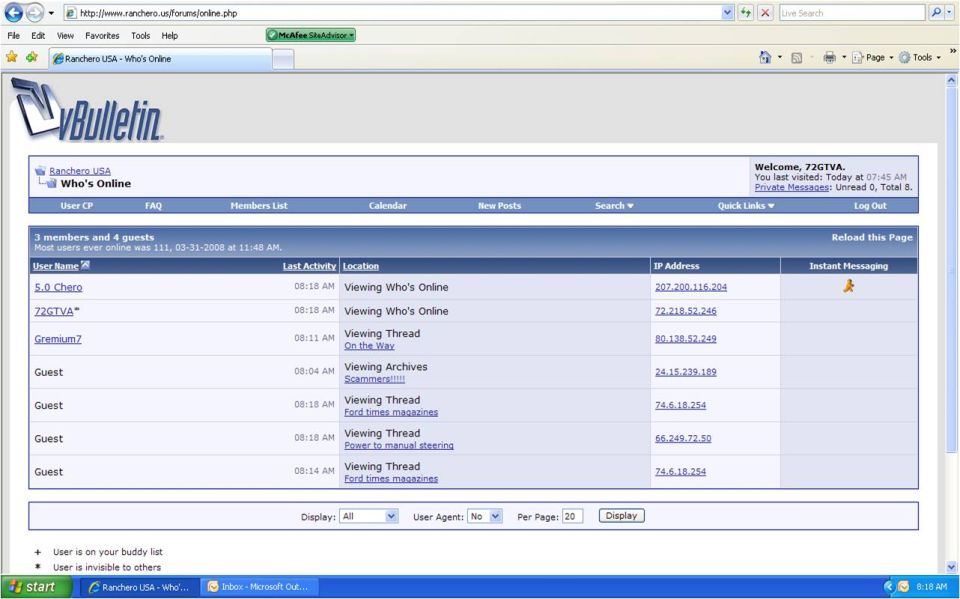Expand the Quick Links dropdown

pyautogui.click(x=746, y=206)
